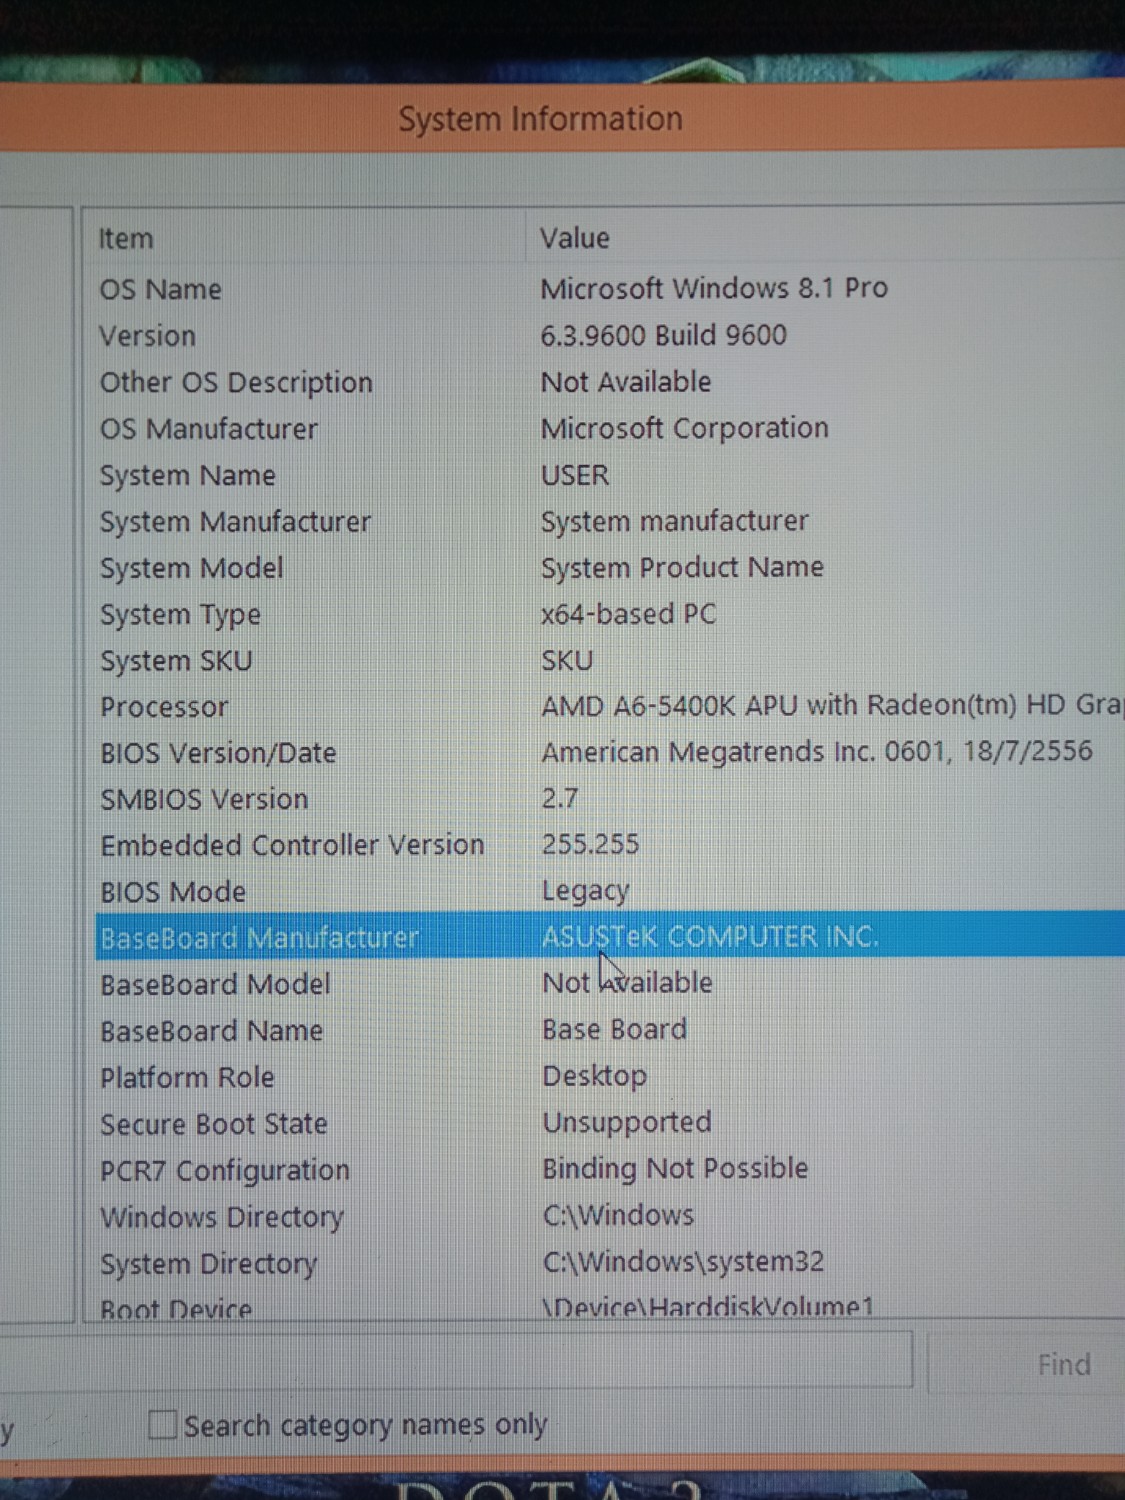Screen dimensions: 1125x1500
Task: Select the Secure Boot State row
Action: 609,1123
